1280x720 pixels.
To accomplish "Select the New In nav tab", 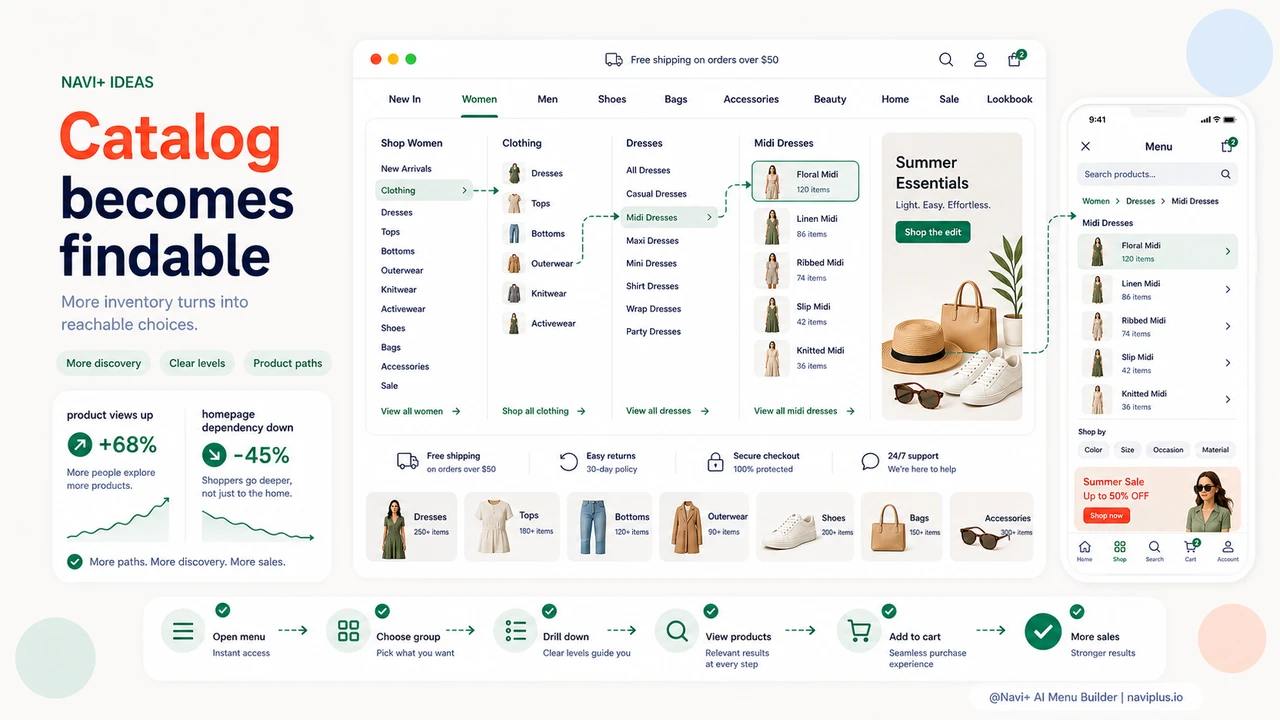I will [404, 99].
